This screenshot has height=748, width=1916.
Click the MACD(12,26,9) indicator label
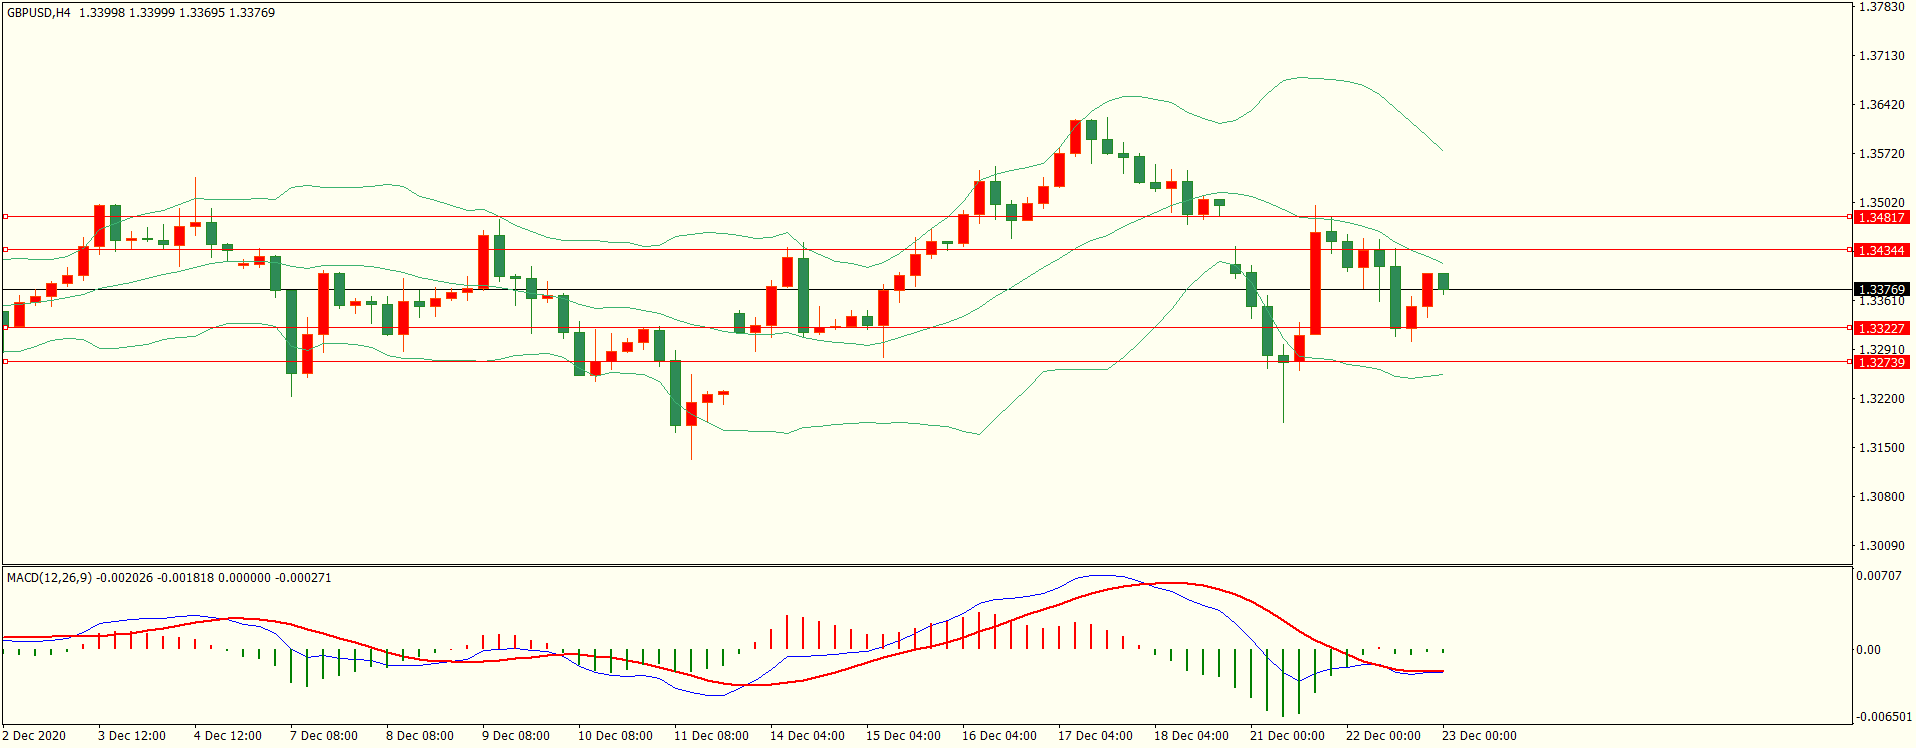pos(49,578)
